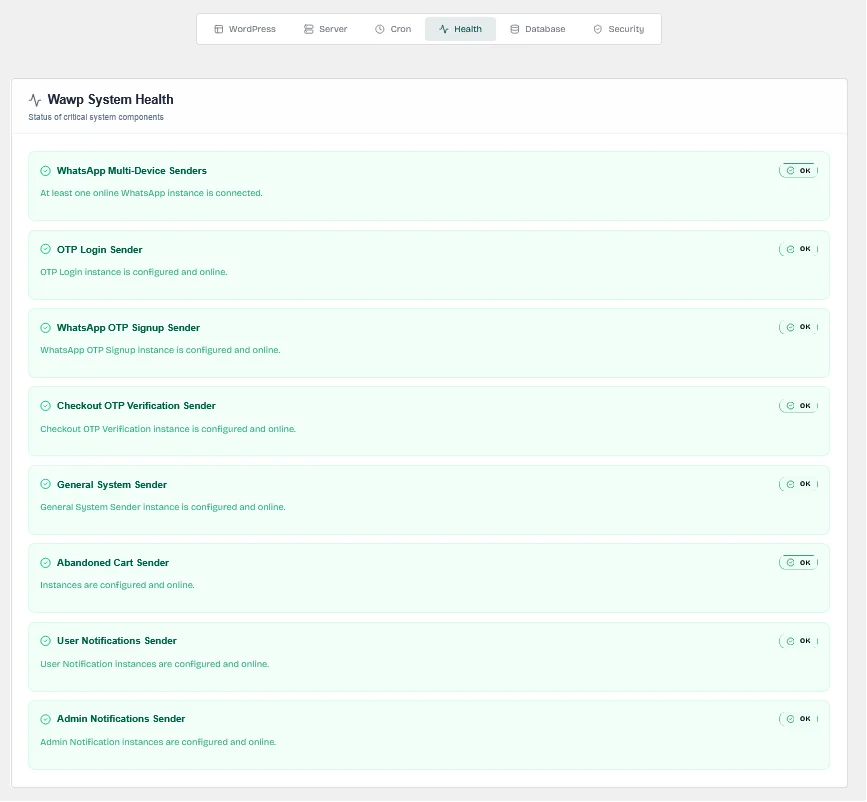Click OK badge for Checkout OTP Verification Sender
867x802 pixels.
798,405
